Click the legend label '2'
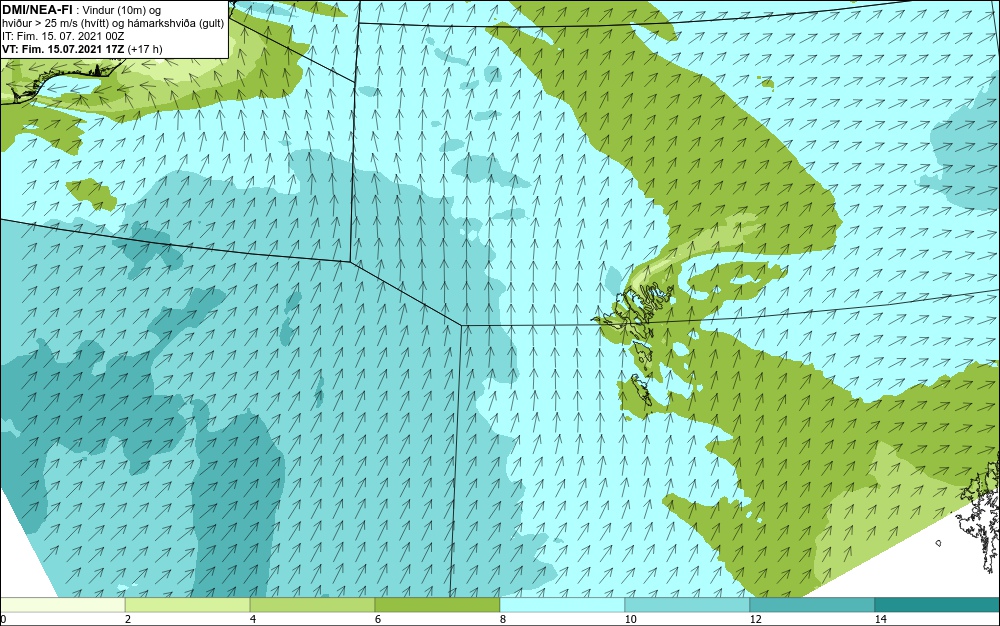The height and width of the screenshot is (626, 1000). [128, 619]
